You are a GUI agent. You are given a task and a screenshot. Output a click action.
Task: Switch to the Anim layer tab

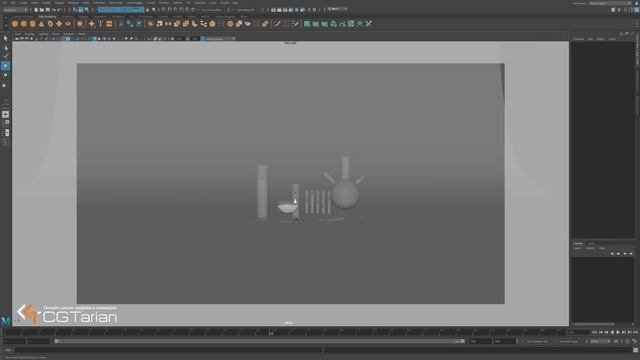pyautogui.click(x=591, y=244)
